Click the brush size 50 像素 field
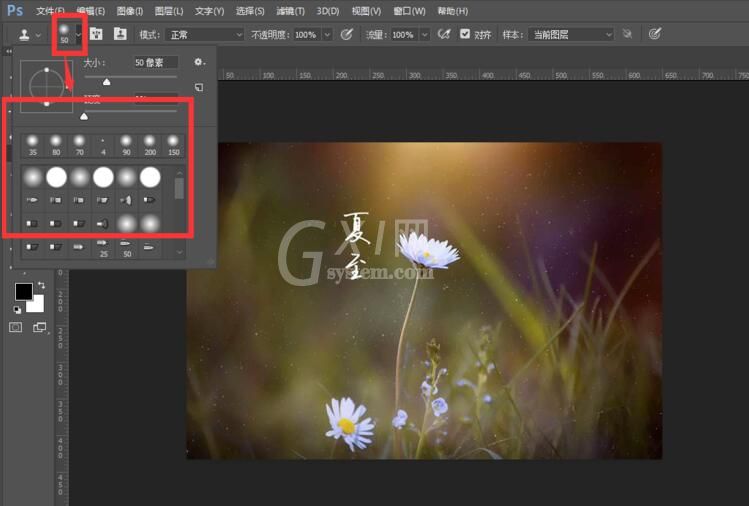 tap(156, 62)
